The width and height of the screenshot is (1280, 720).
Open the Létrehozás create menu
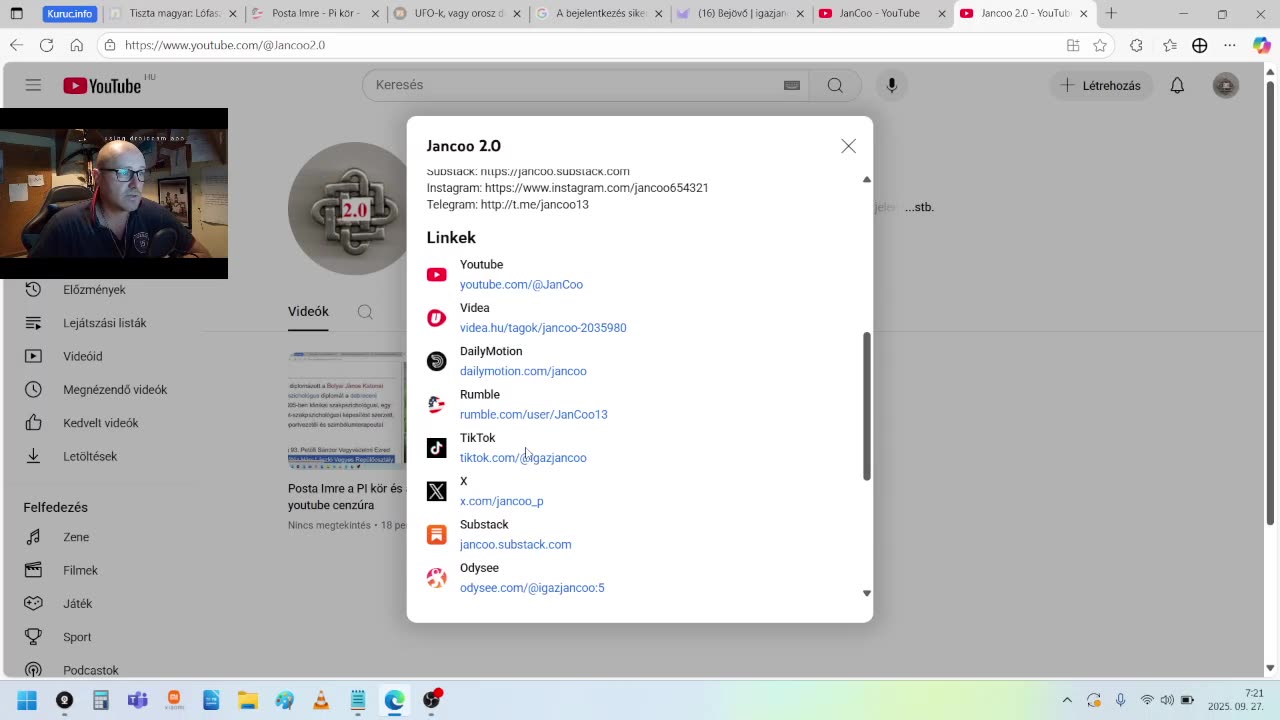tap(1101, 85)
